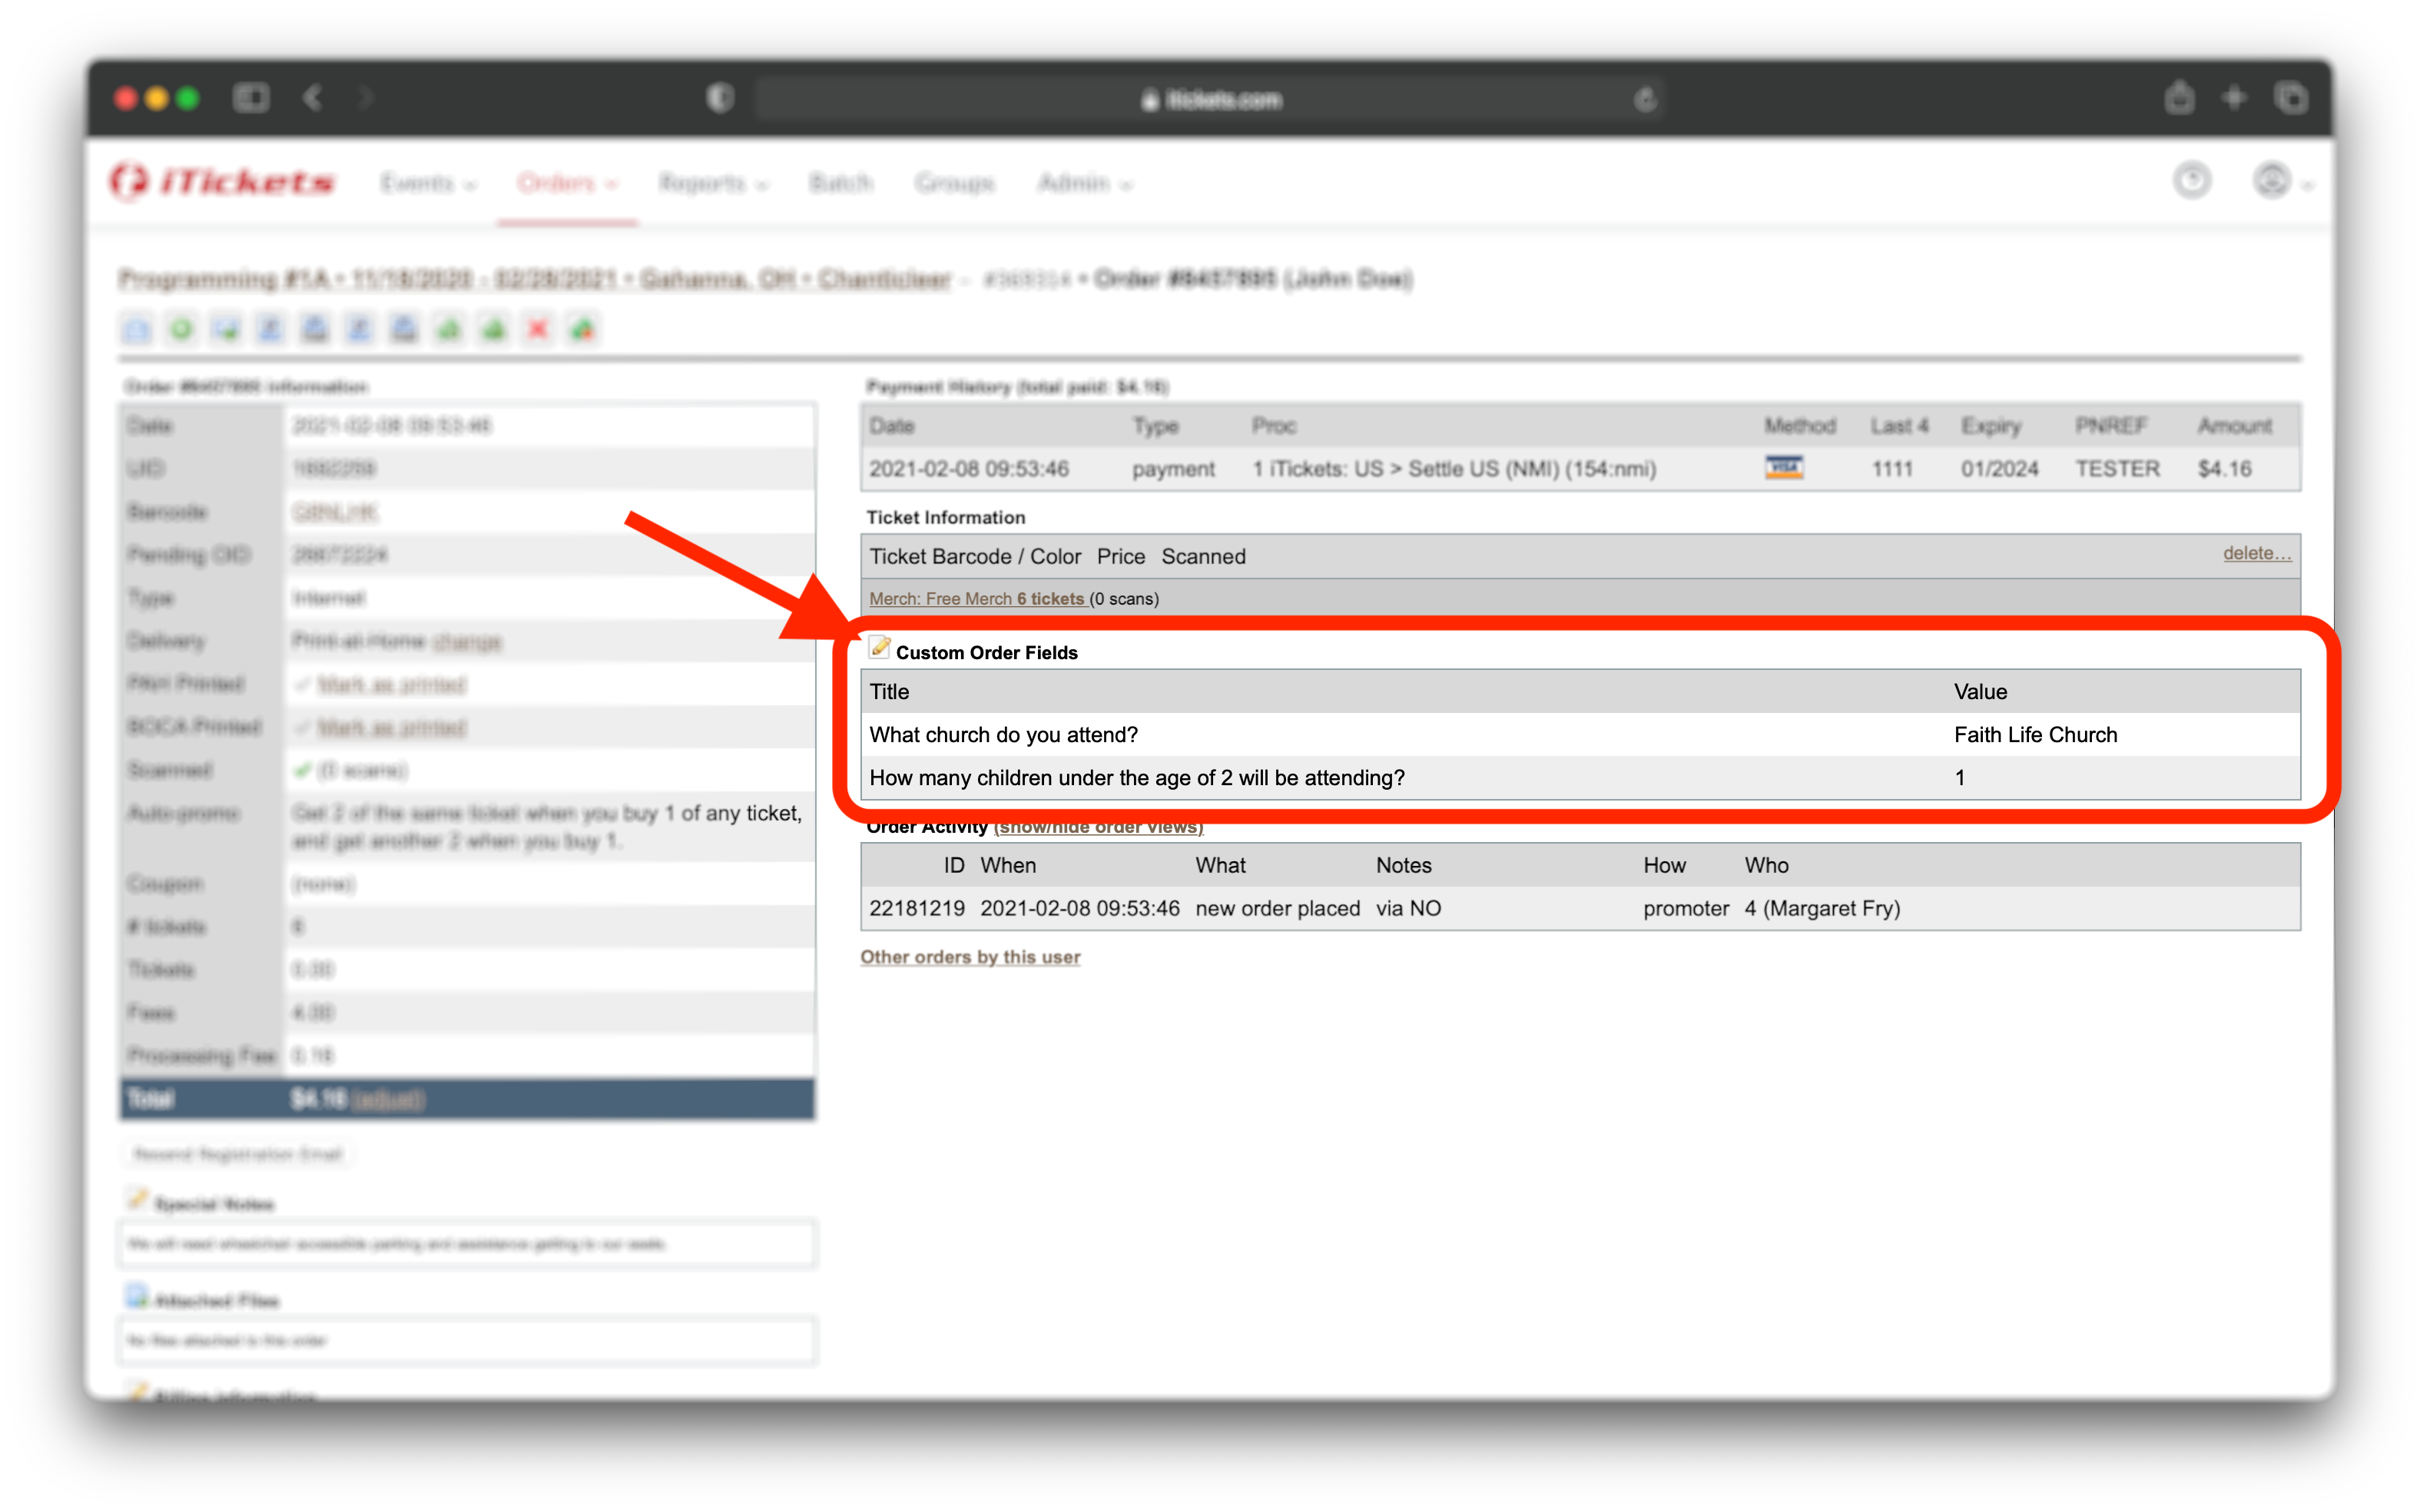Open the order Barcode link
Image resolution: width=2420 pixels, height=1512 pixels.
click(335, 512)
